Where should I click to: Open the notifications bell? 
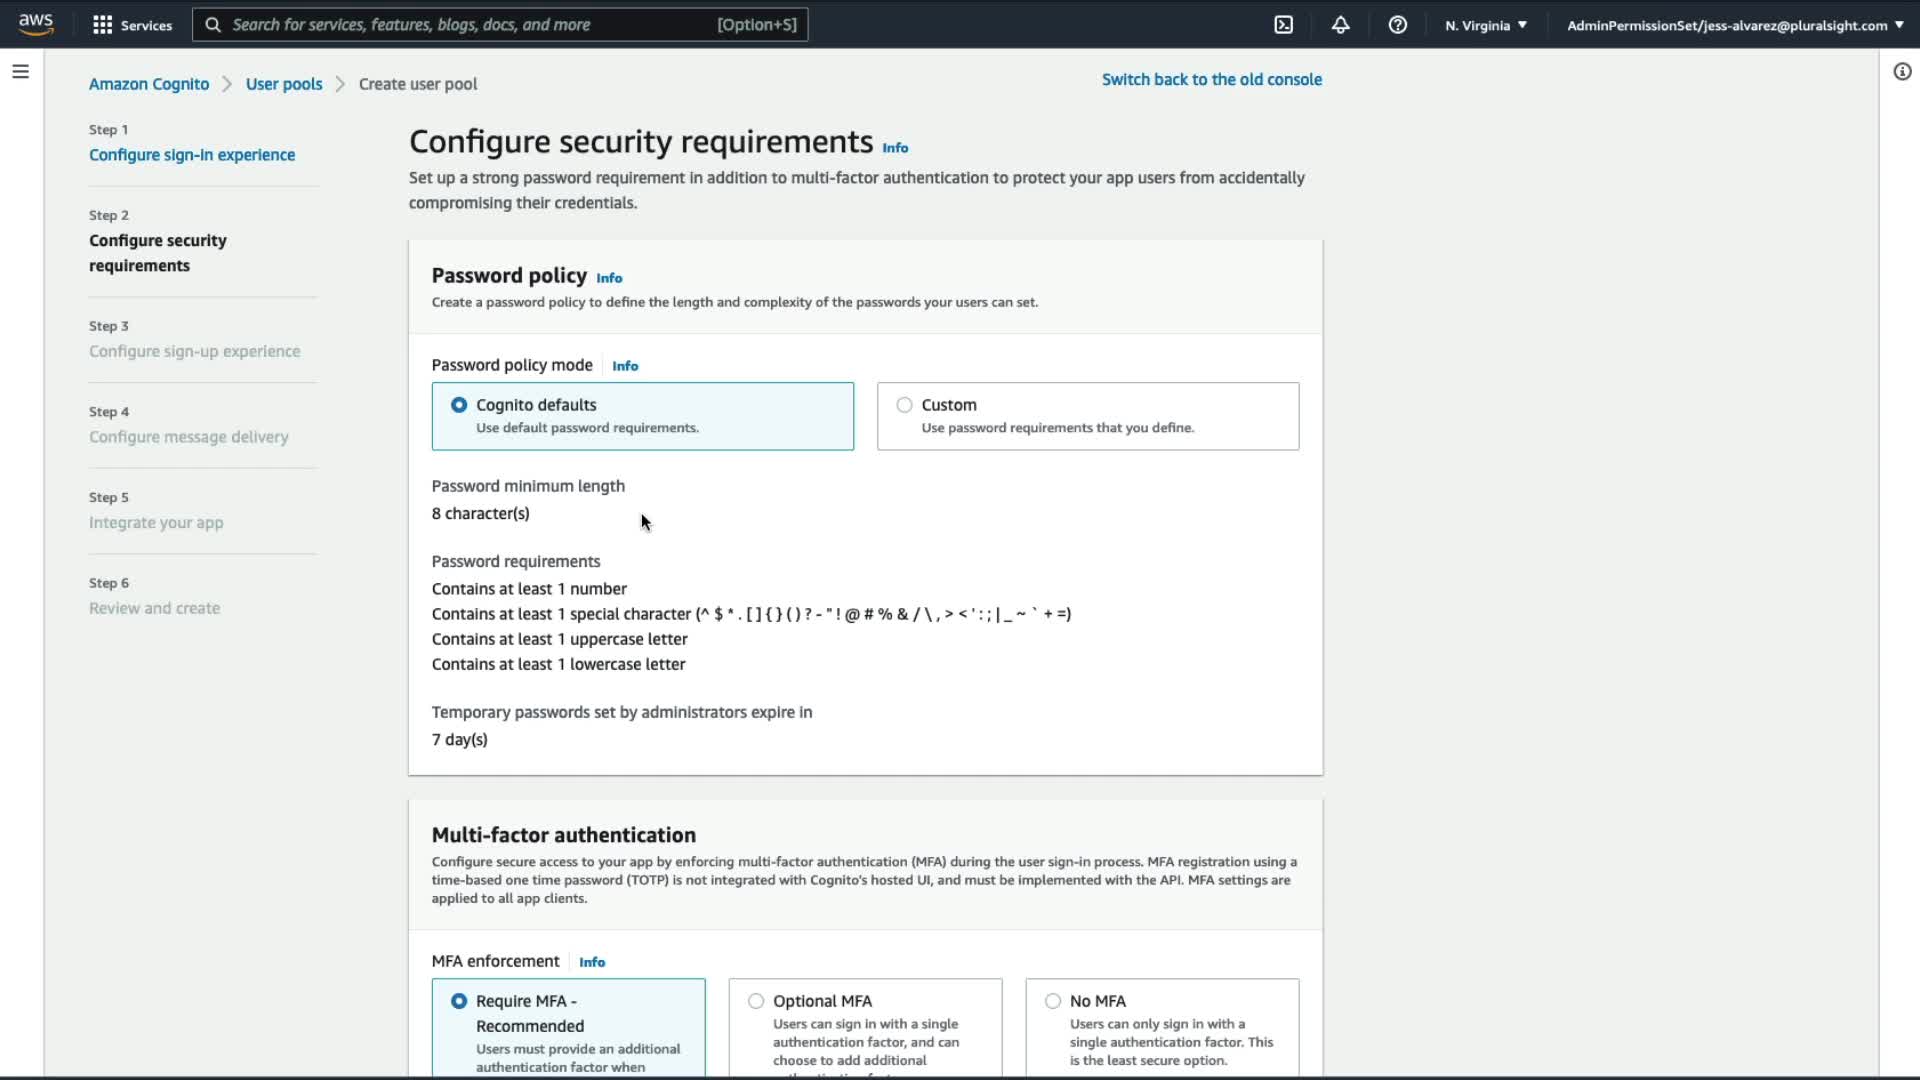(x=1340, y=25)
